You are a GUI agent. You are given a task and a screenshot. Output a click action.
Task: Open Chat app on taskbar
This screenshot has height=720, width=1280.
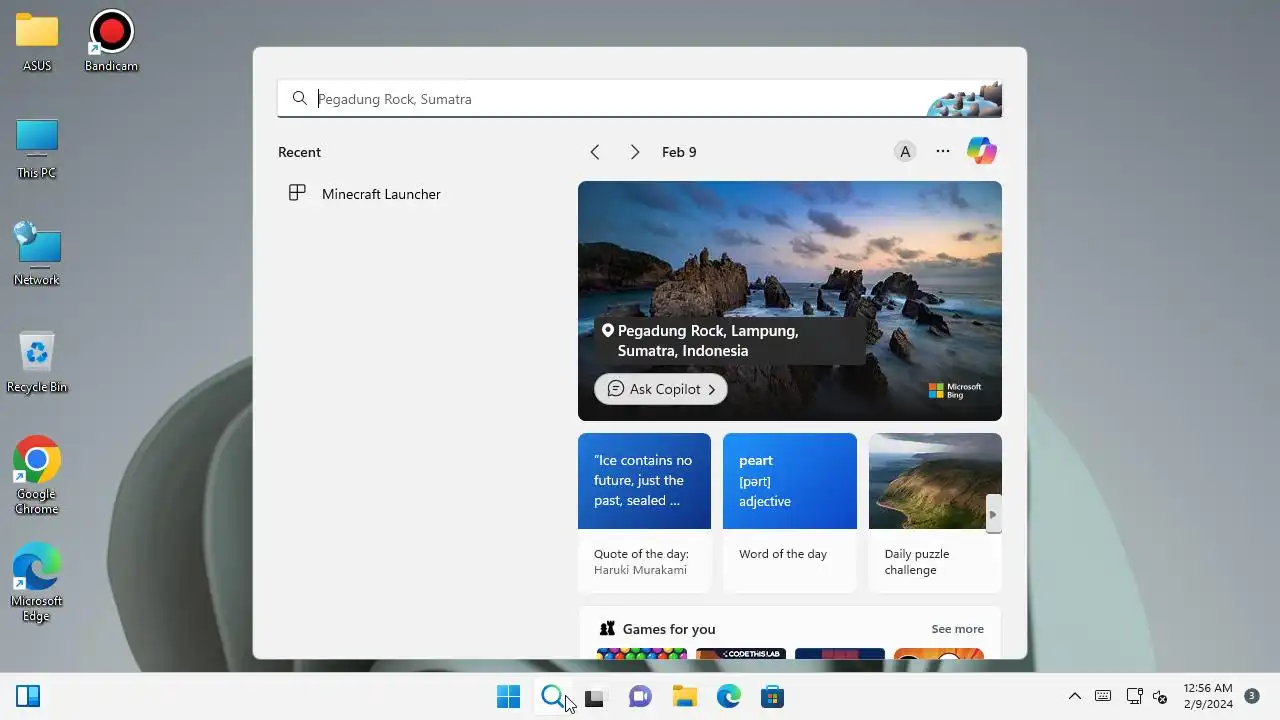click(x=640, y=696)
